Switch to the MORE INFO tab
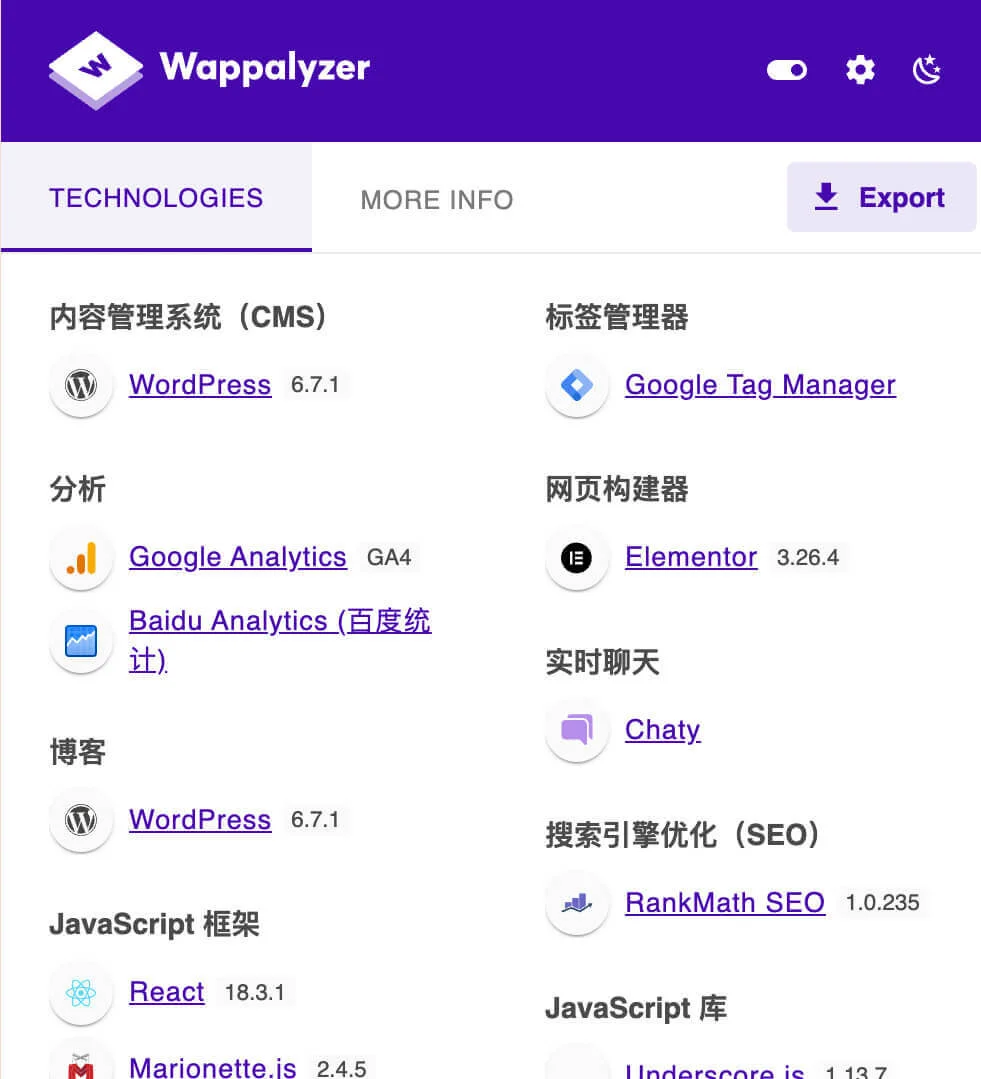981x1079 pixels. 437,199
